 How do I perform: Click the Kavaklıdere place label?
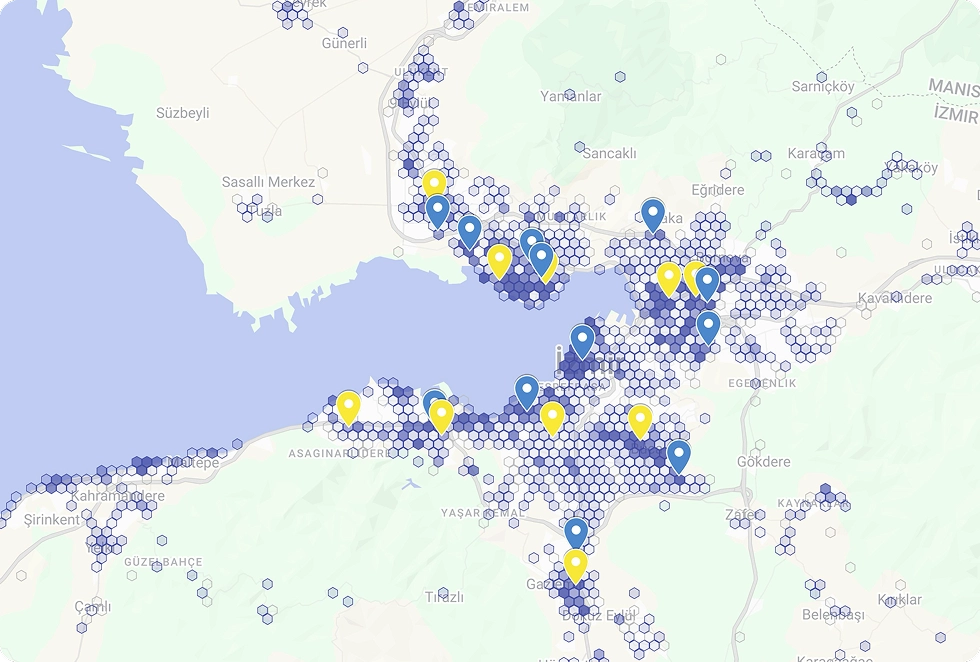(895, 298)
